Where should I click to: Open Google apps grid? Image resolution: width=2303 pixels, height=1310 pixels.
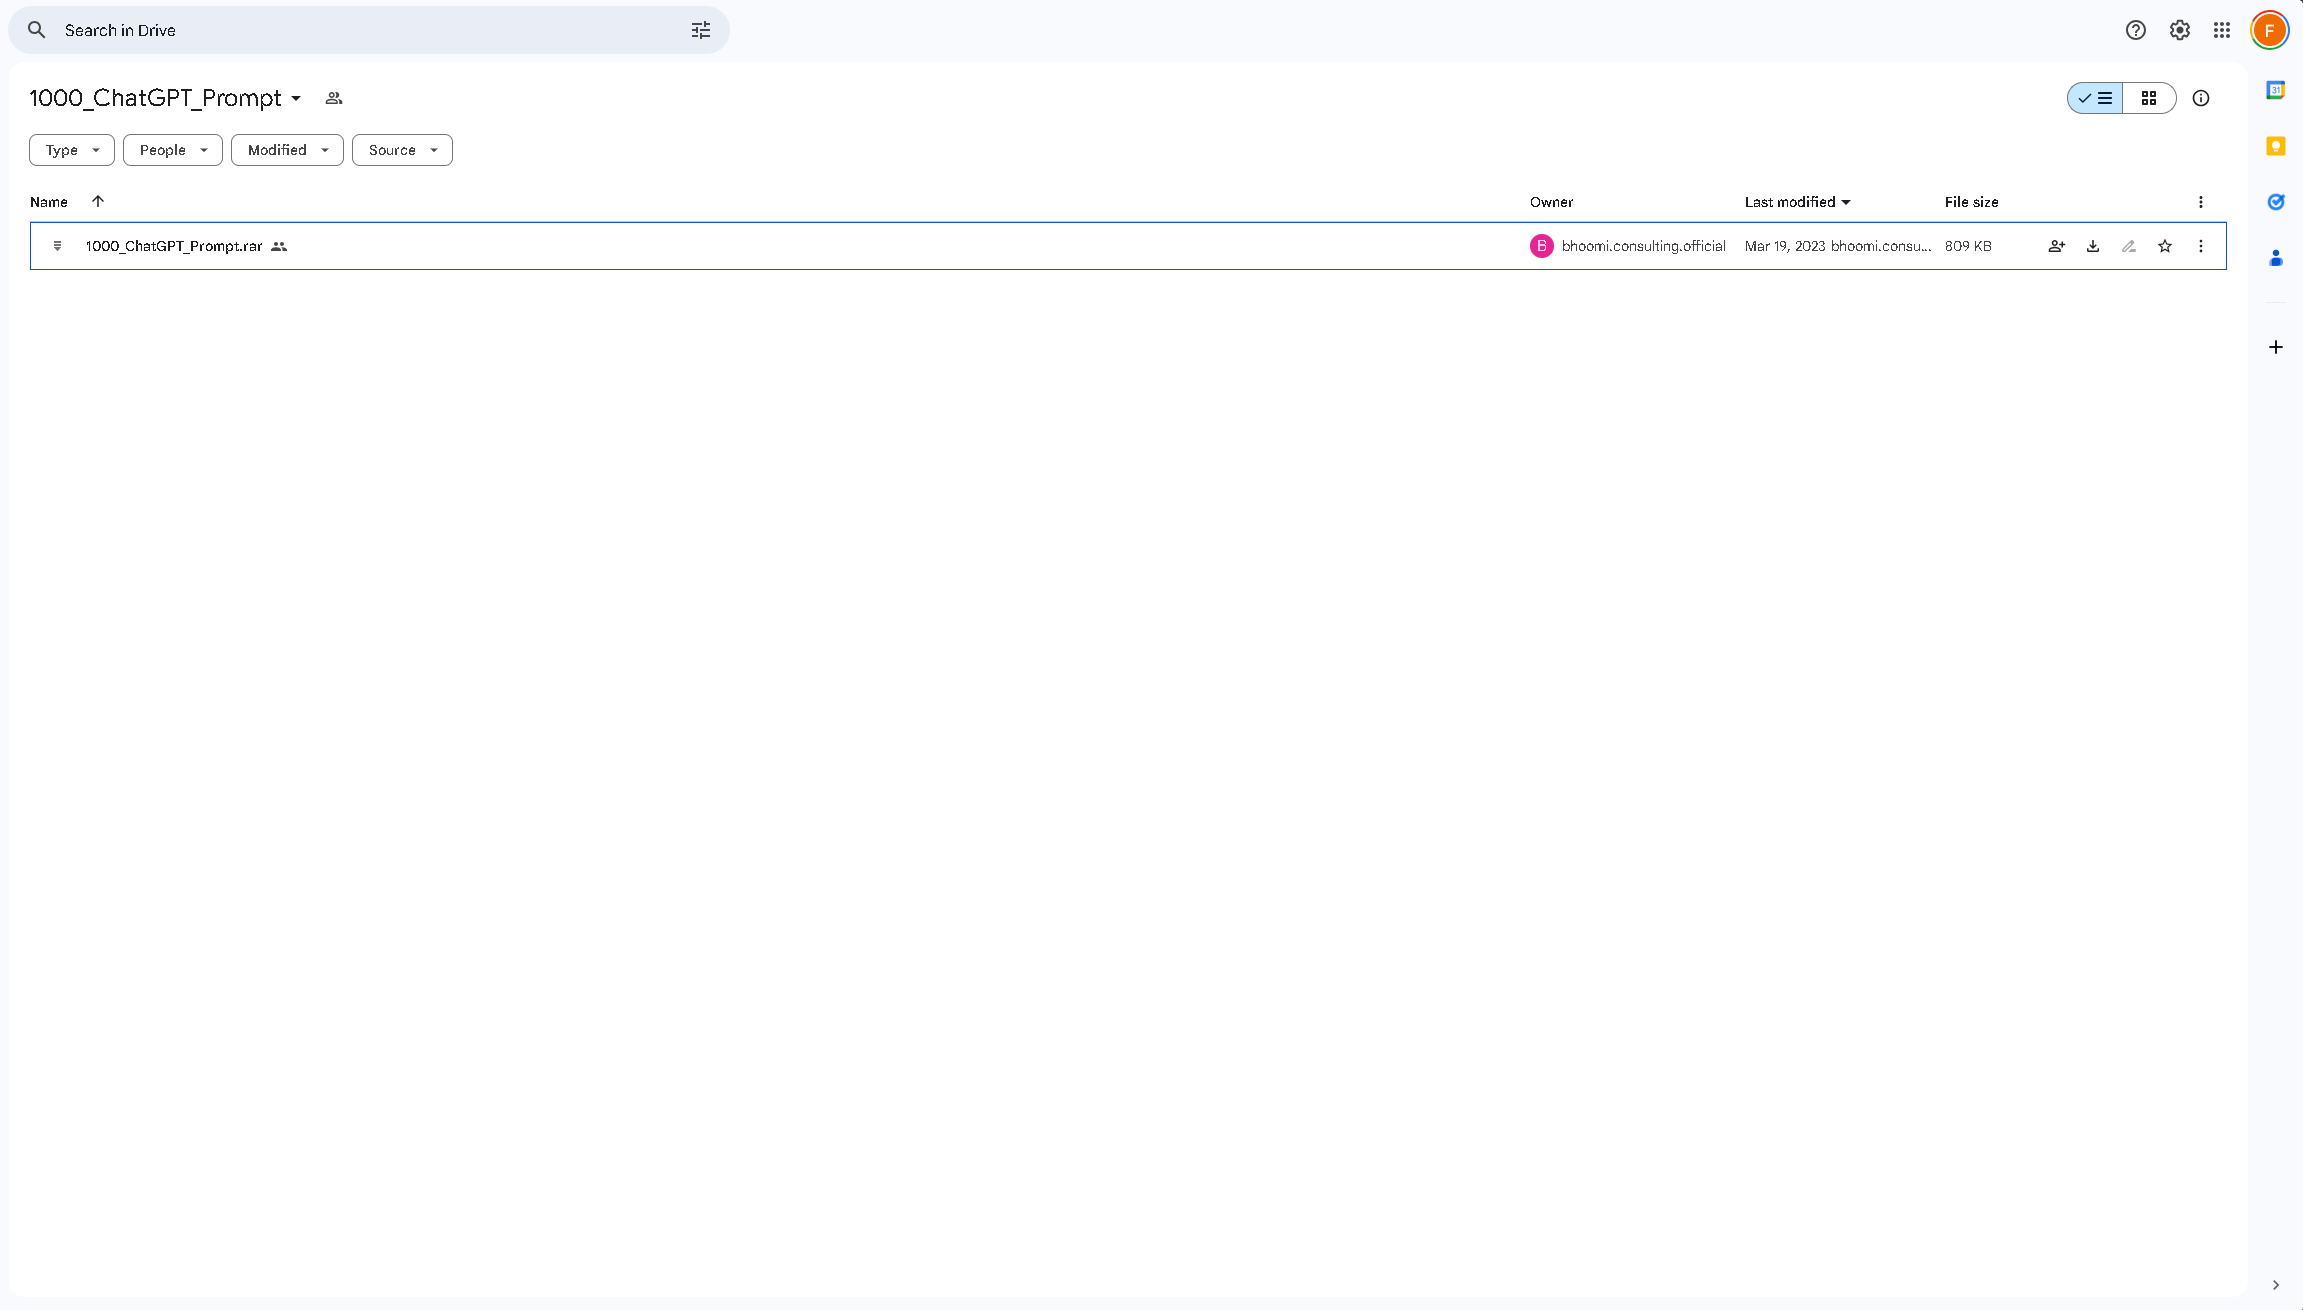[2222, 30]
